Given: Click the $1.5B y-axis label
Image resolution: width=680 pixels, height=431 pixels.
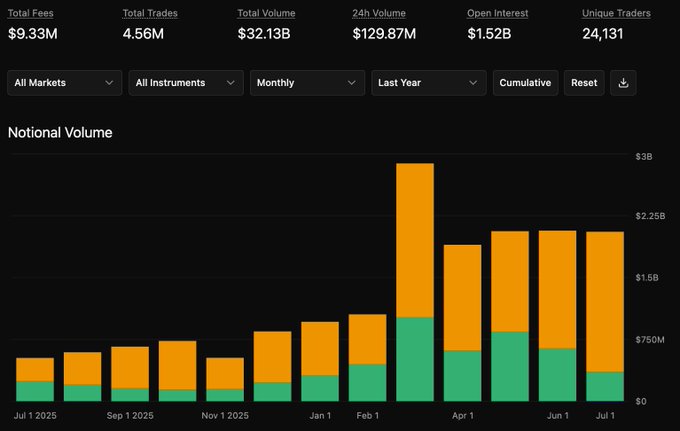Looking at the screenshot, I should (x=647, y=278).
